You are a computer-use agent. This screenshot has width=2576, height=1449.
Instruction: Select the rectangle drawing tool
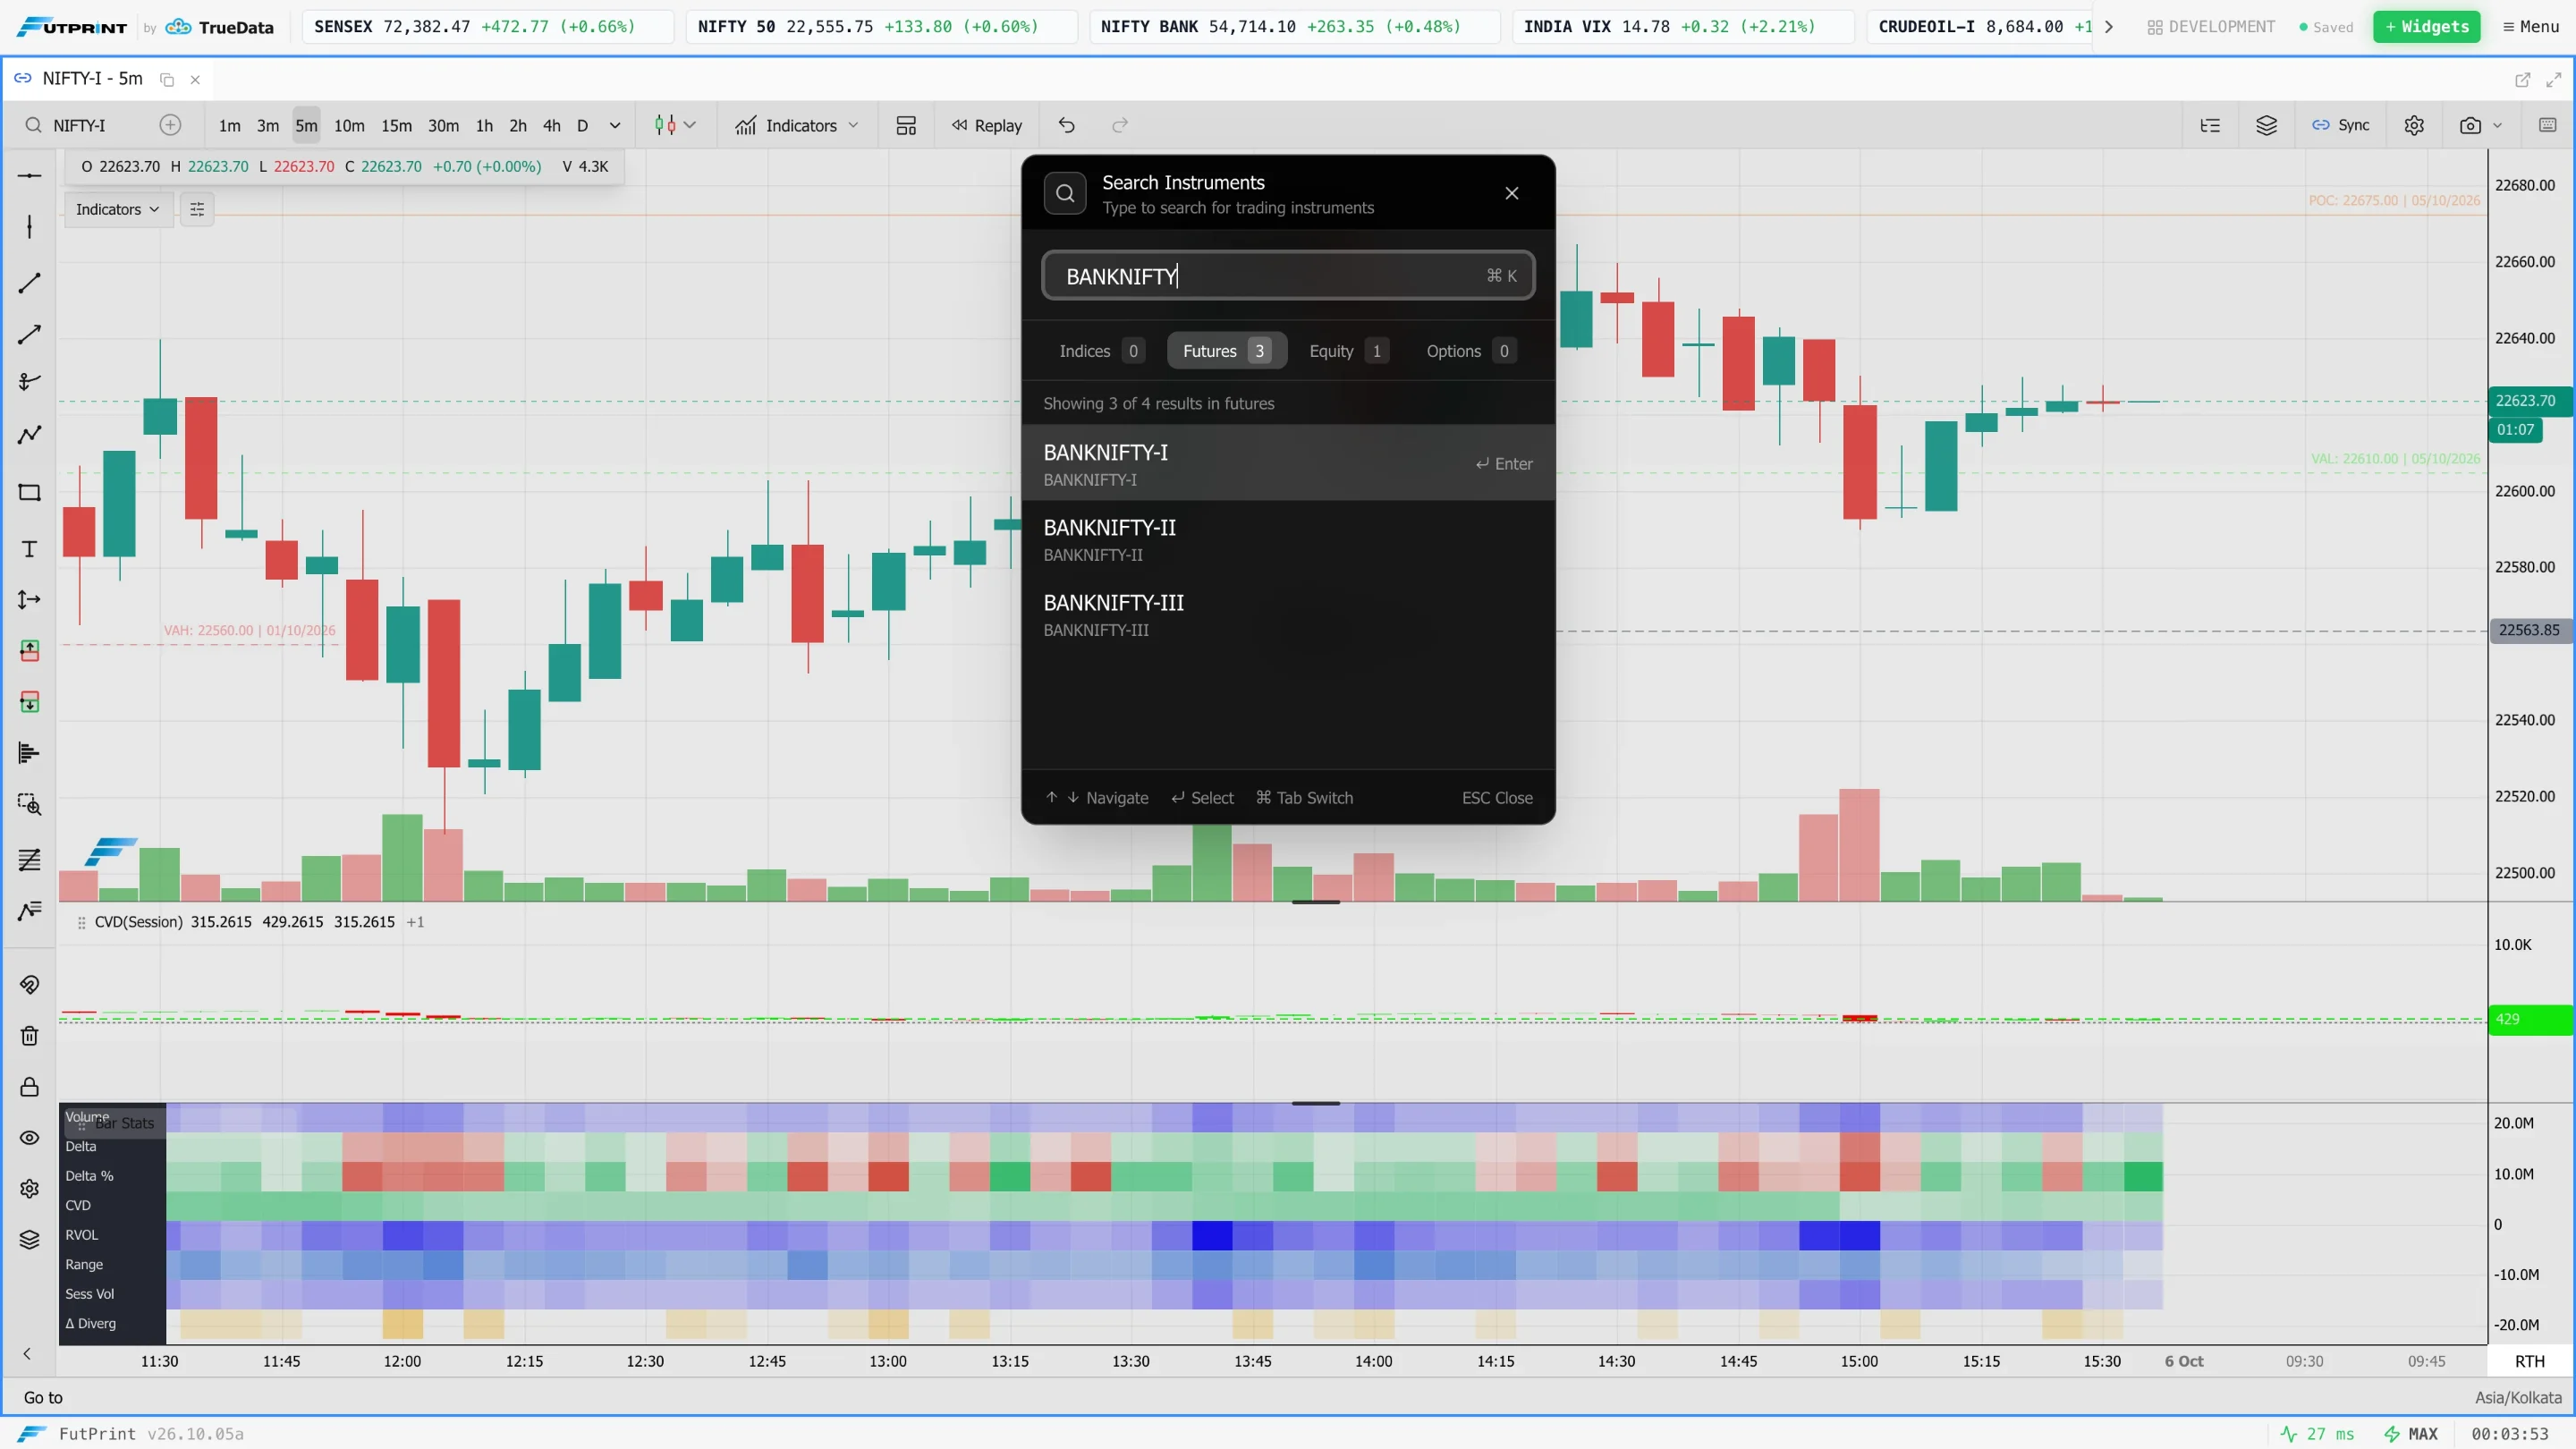click(29, 492)
